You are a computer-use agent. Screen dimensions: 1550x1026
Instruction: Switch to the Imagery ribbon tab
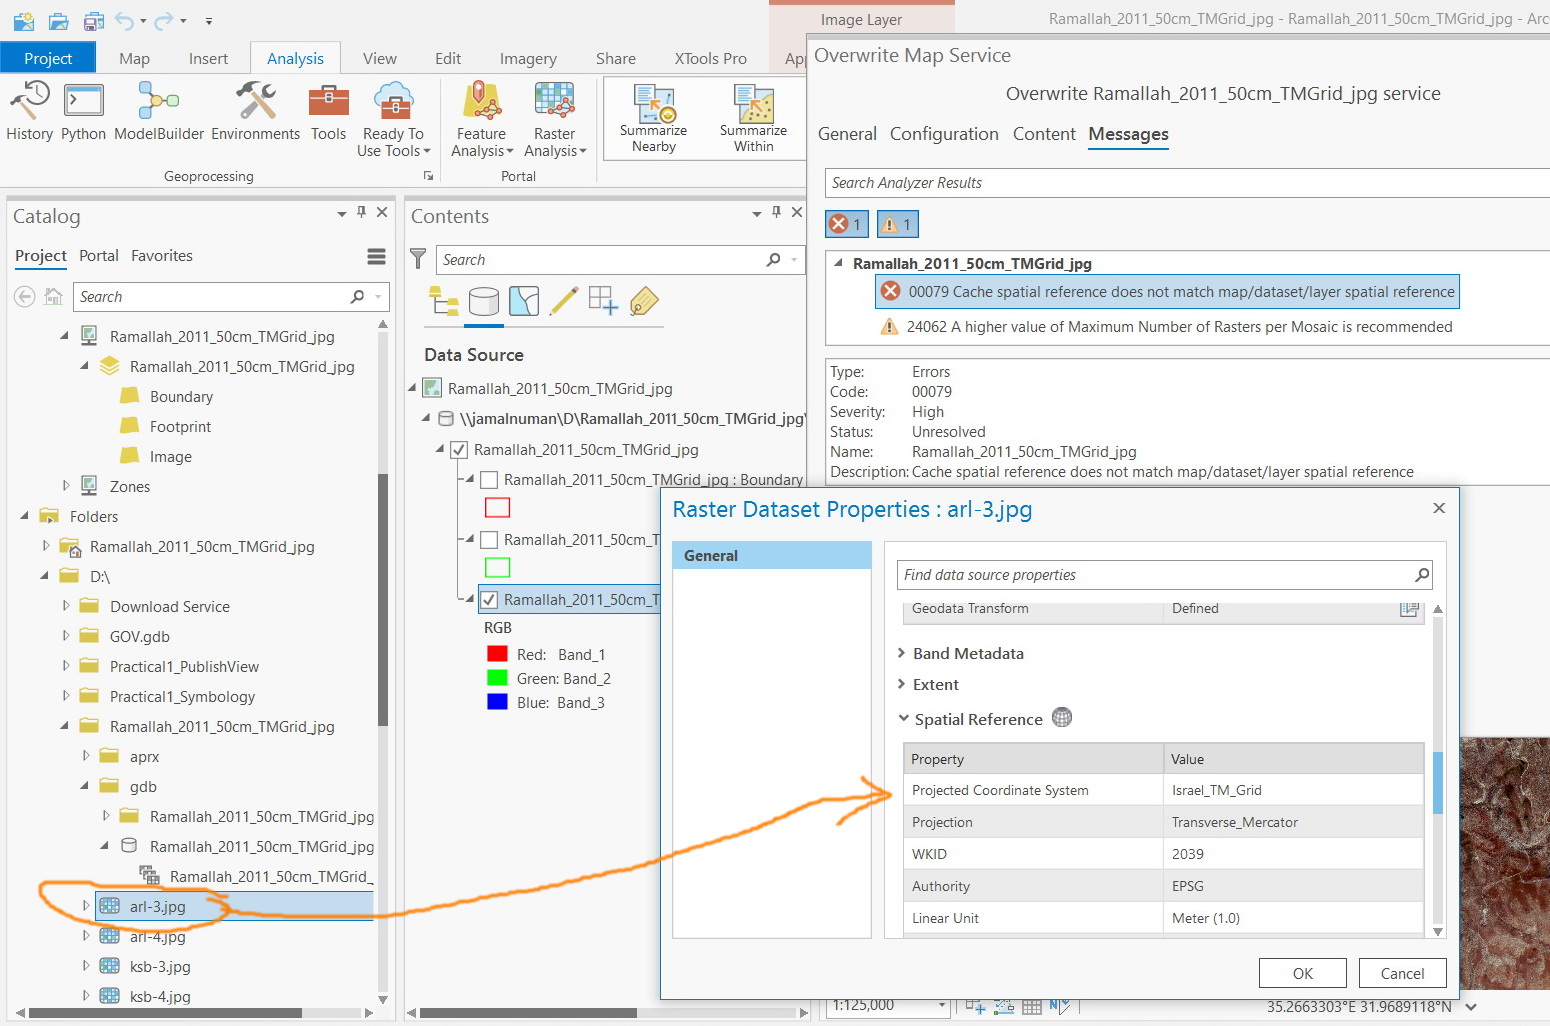coord(528,58)
